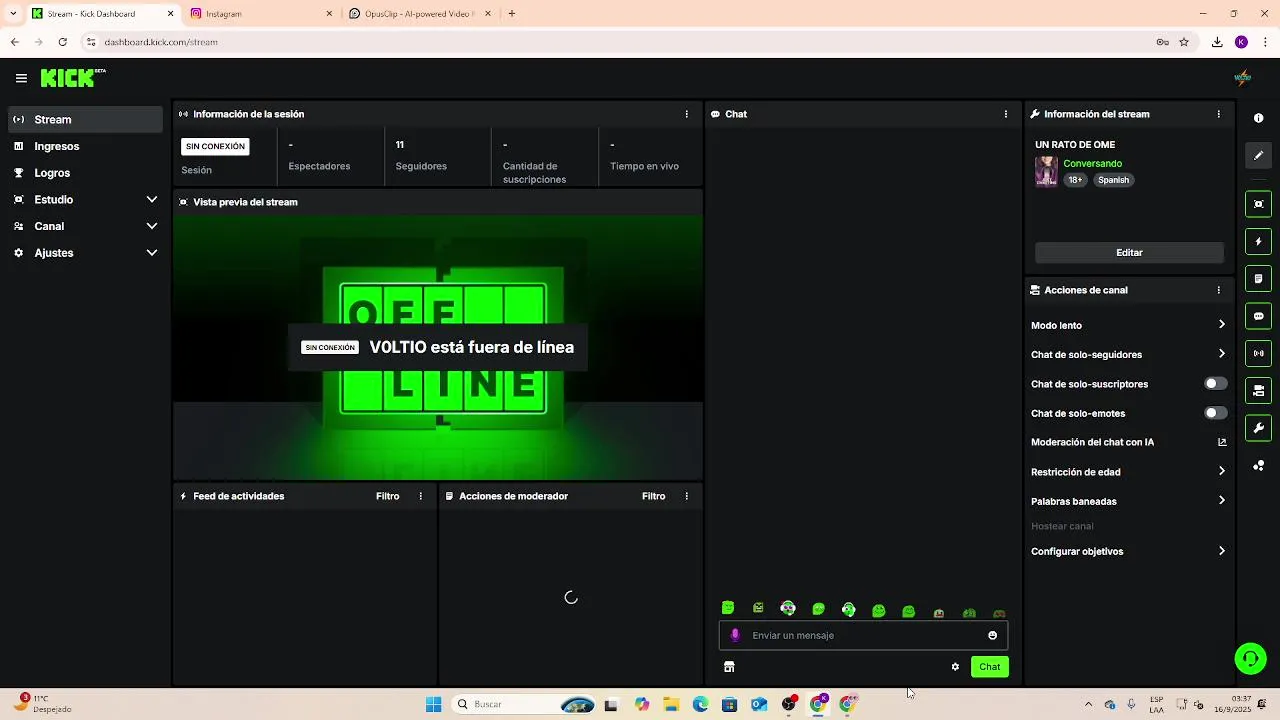Viewport: 1280px width, 720px height.
Task: Toggle the chat bubble widget icon in the right rail
Action: pyautogui.click(x=1258, y=316)
